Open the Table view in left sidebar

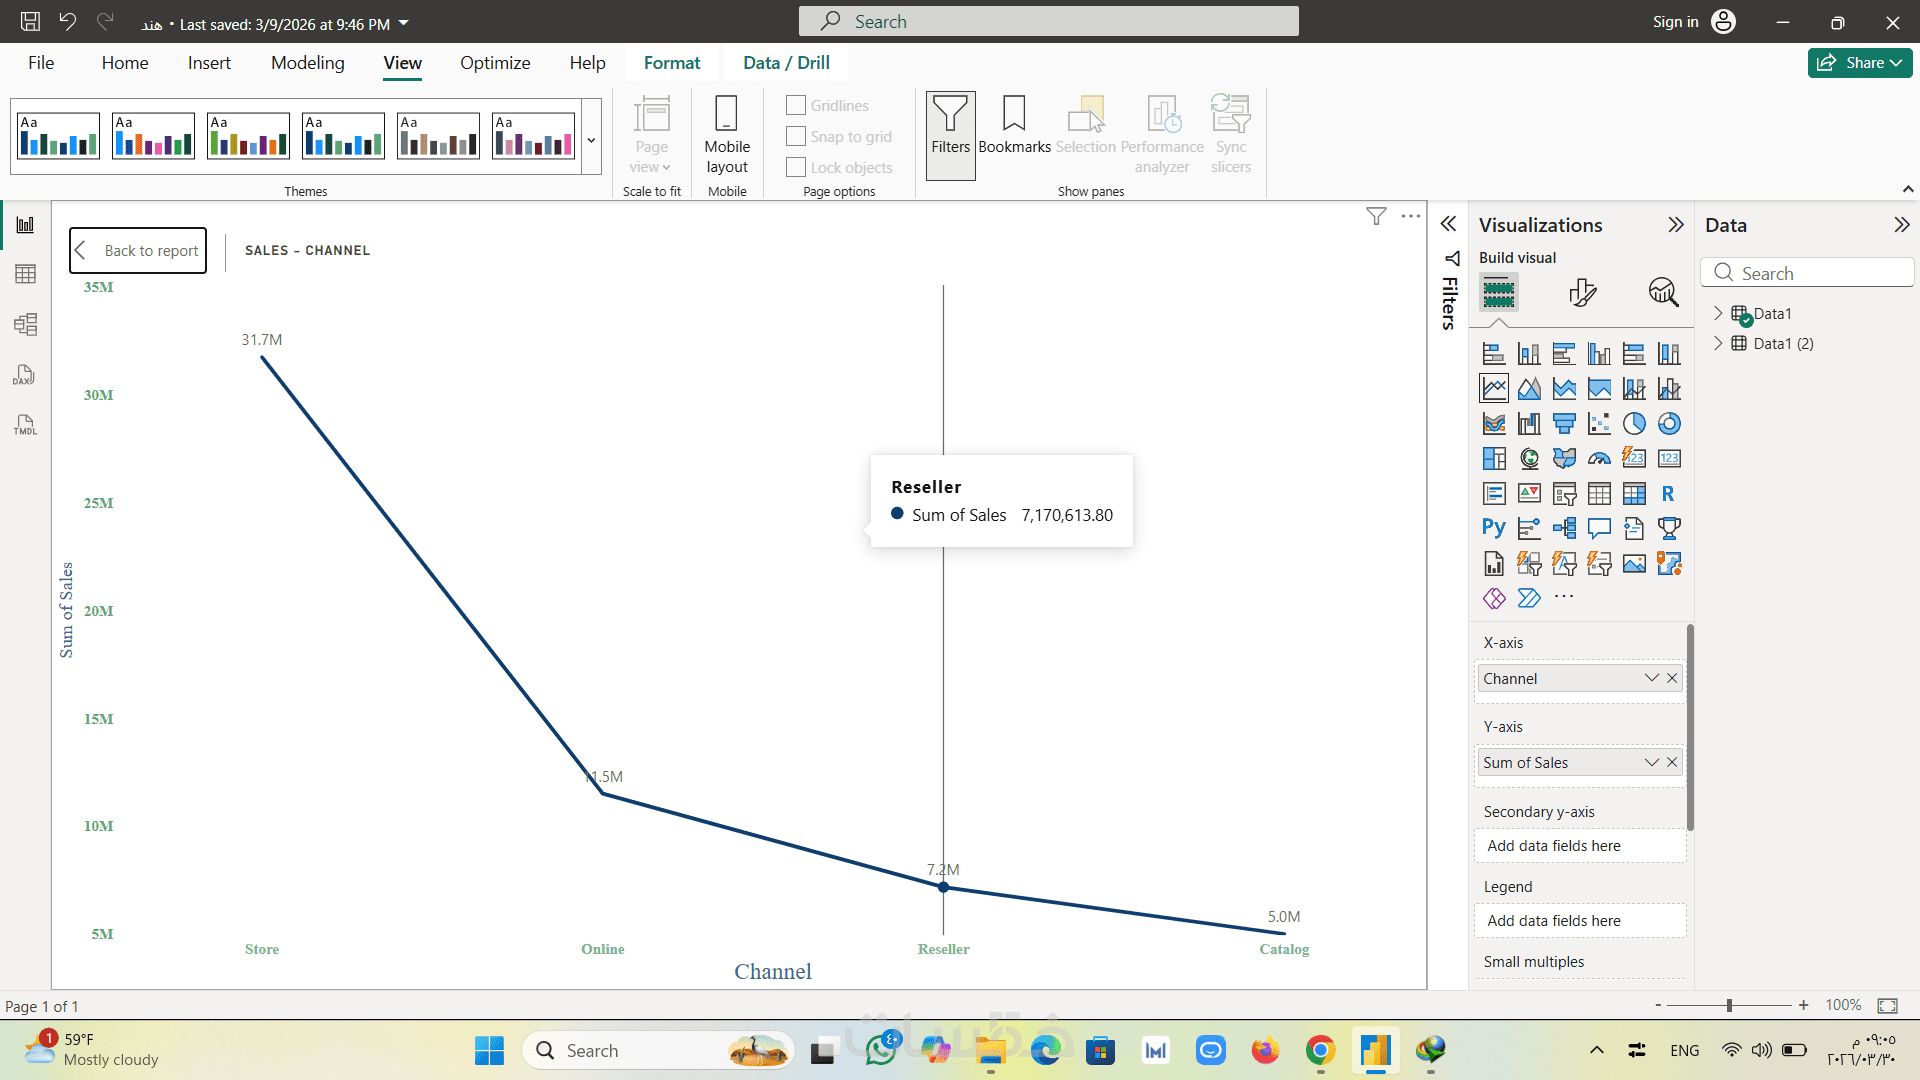click(26, 274)
